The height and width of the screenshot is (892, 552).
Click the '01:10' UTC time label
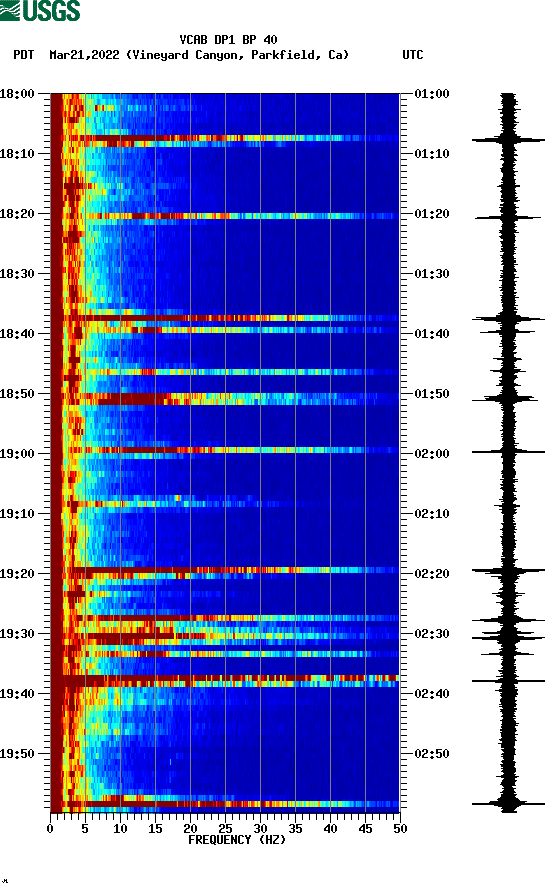click(432, 154)
